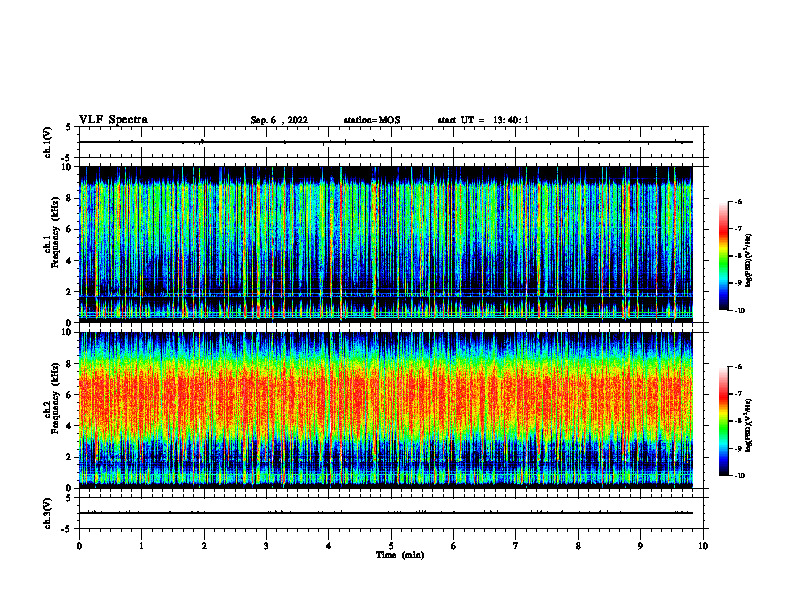Click time axis tick label "6"
The image size is (792, 612).
click(x=454, y=546)
